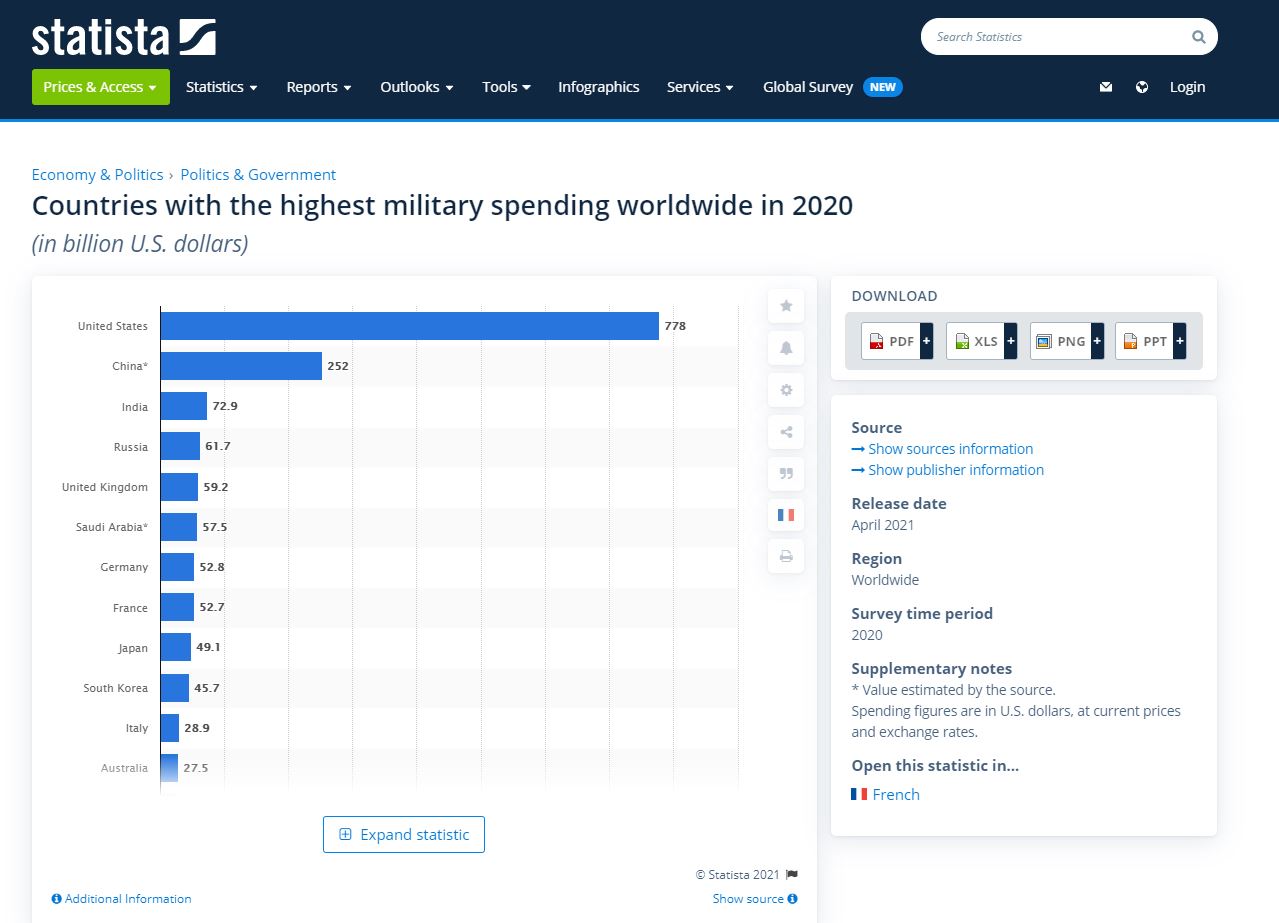Open the Infographics menu item
Viewport: 1279px width, 923px height.
click(x=598, y=87)
